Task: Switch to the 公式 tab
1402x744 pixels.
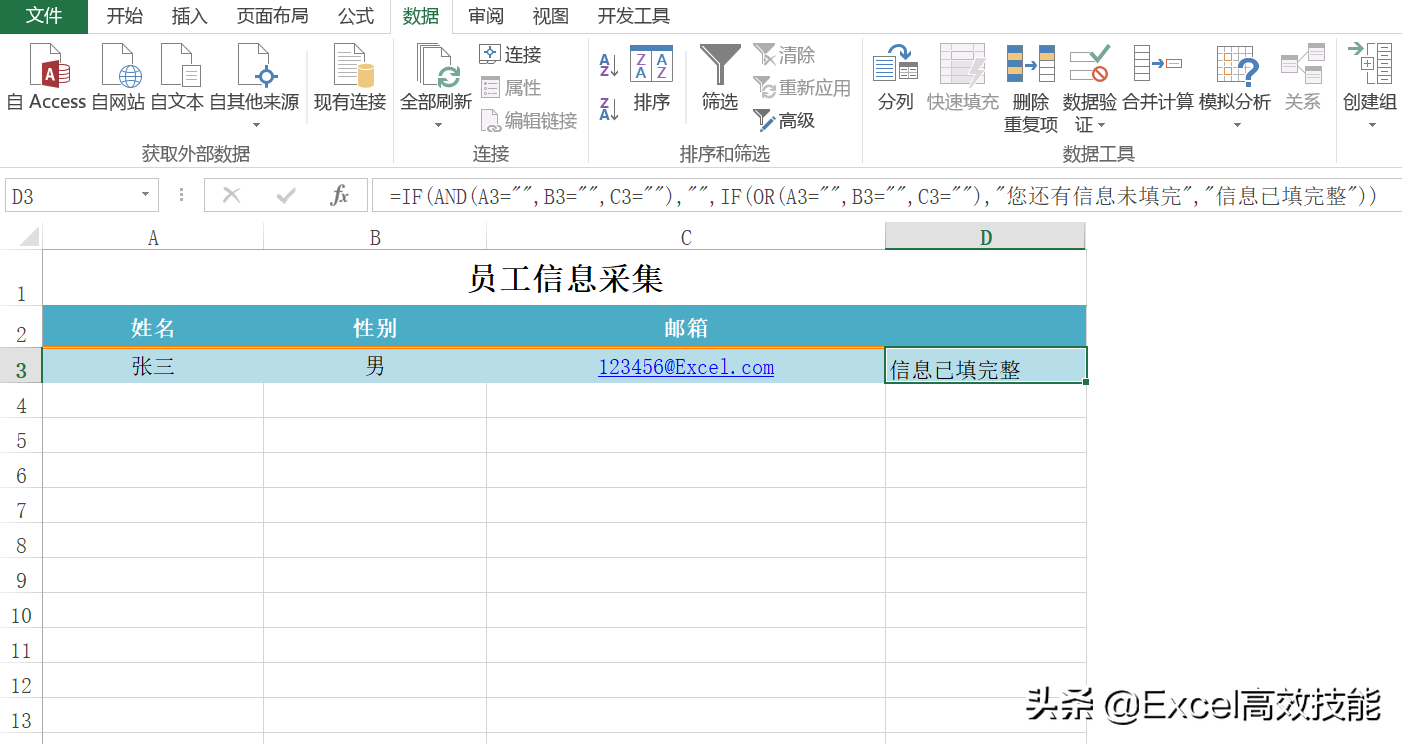Action: pos(356,16)
